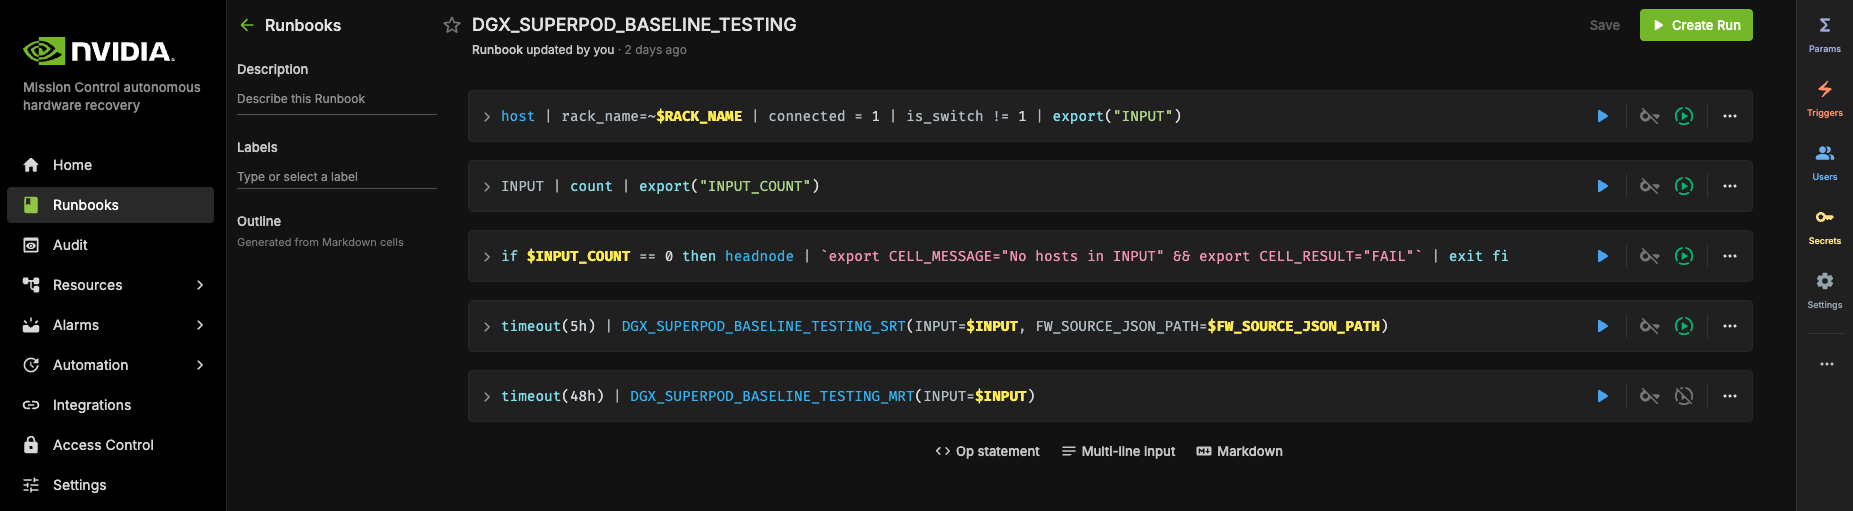Open the Users panel
Viewport: 1853px width, 511px height.
(x=1824, y=161)
